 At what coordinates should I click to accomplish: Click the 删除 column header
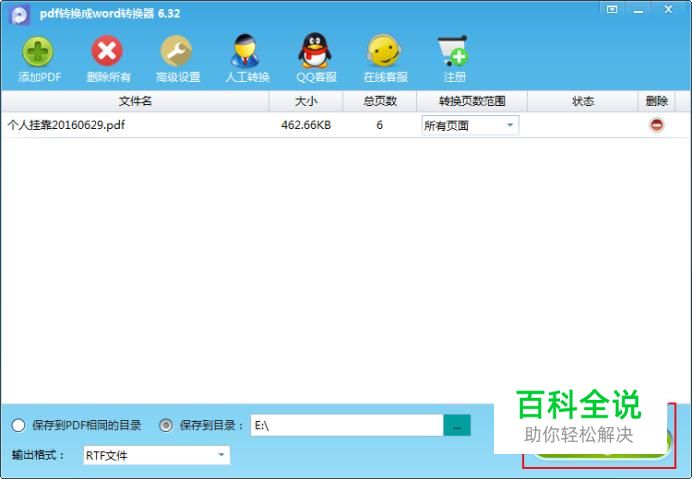pyautogui.click(x=656, y=102)
